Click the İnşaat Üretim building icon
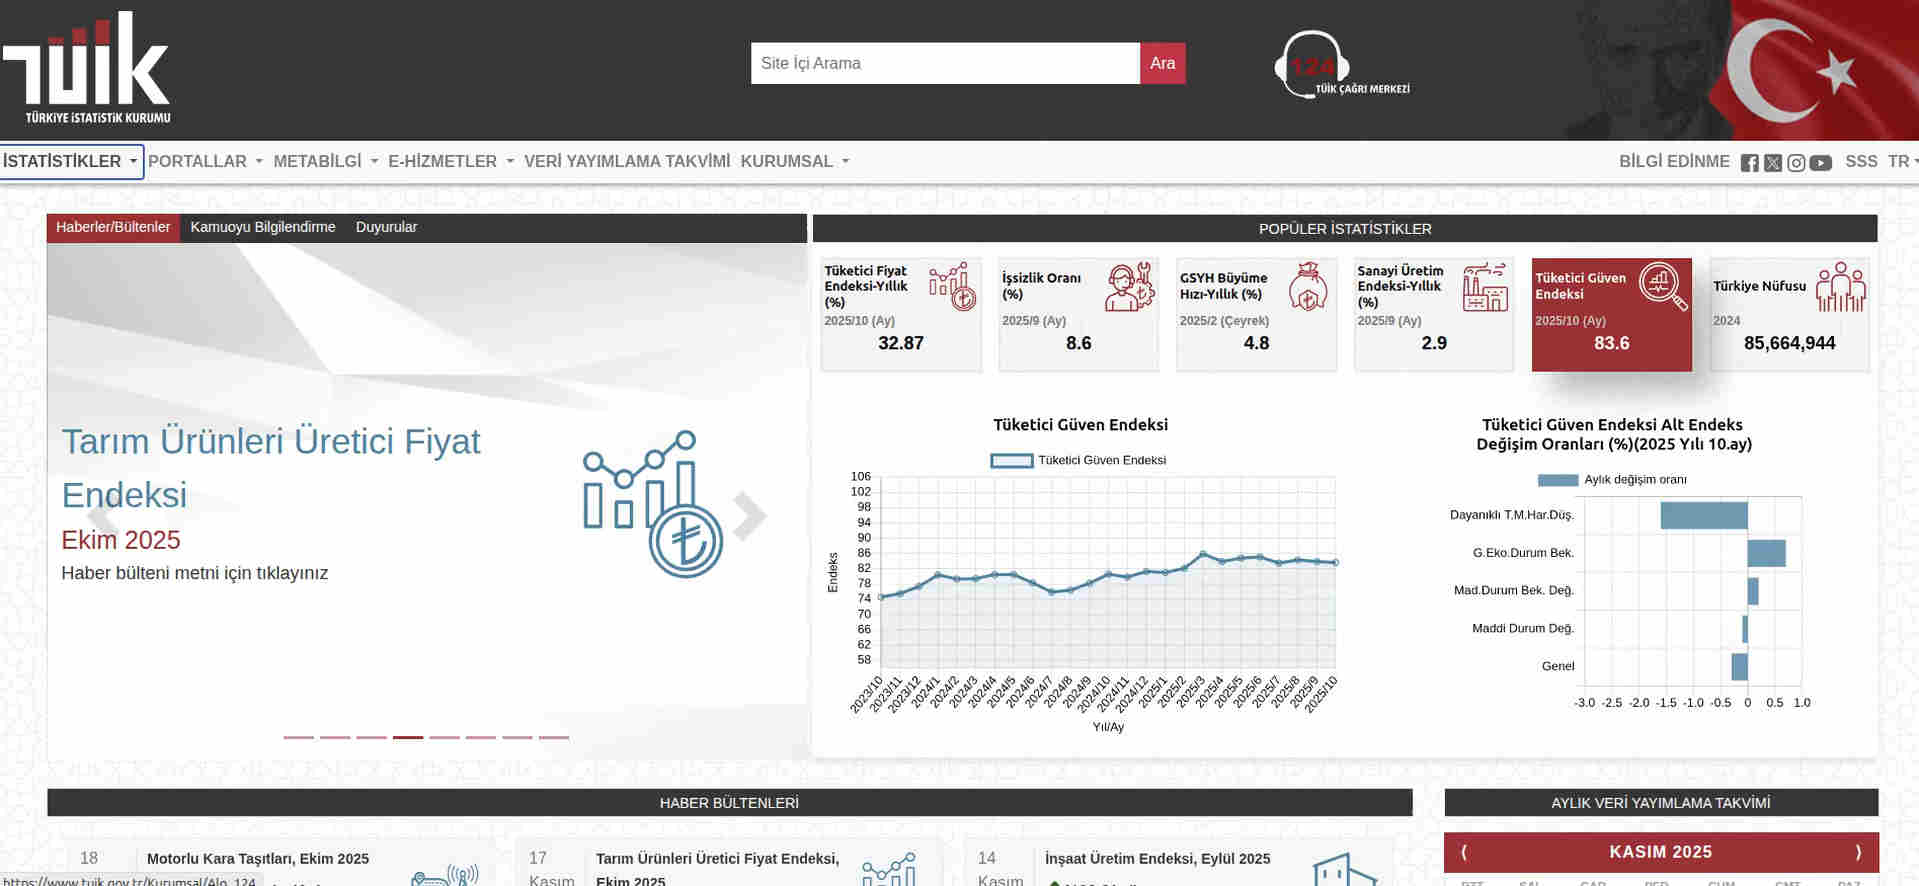1919x886 pixels. (1344, 871)
